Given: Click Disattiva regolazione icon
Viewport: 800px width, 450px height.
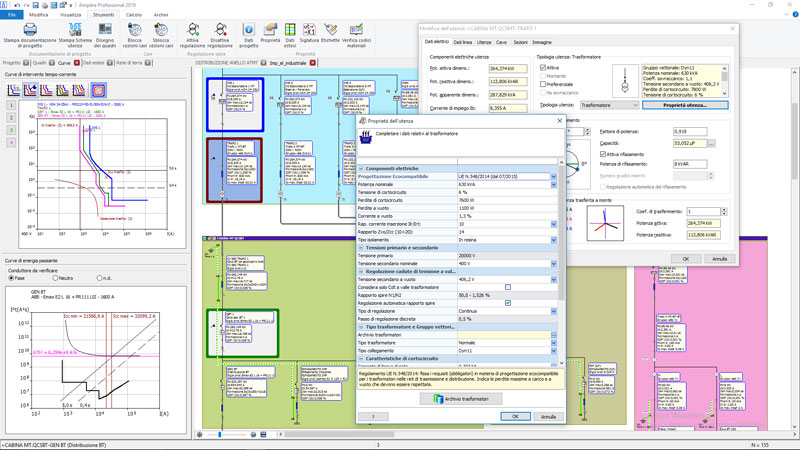Looking at the screenshot, I should click(220, 30).
